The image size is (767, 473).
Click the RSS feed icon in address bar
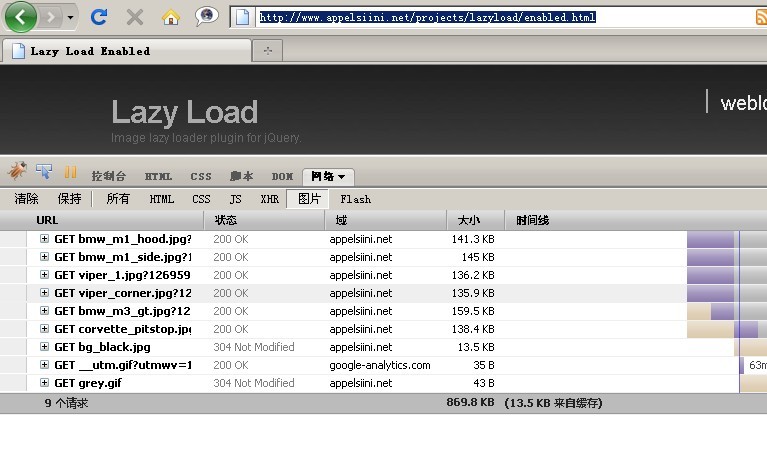point(761,17)
